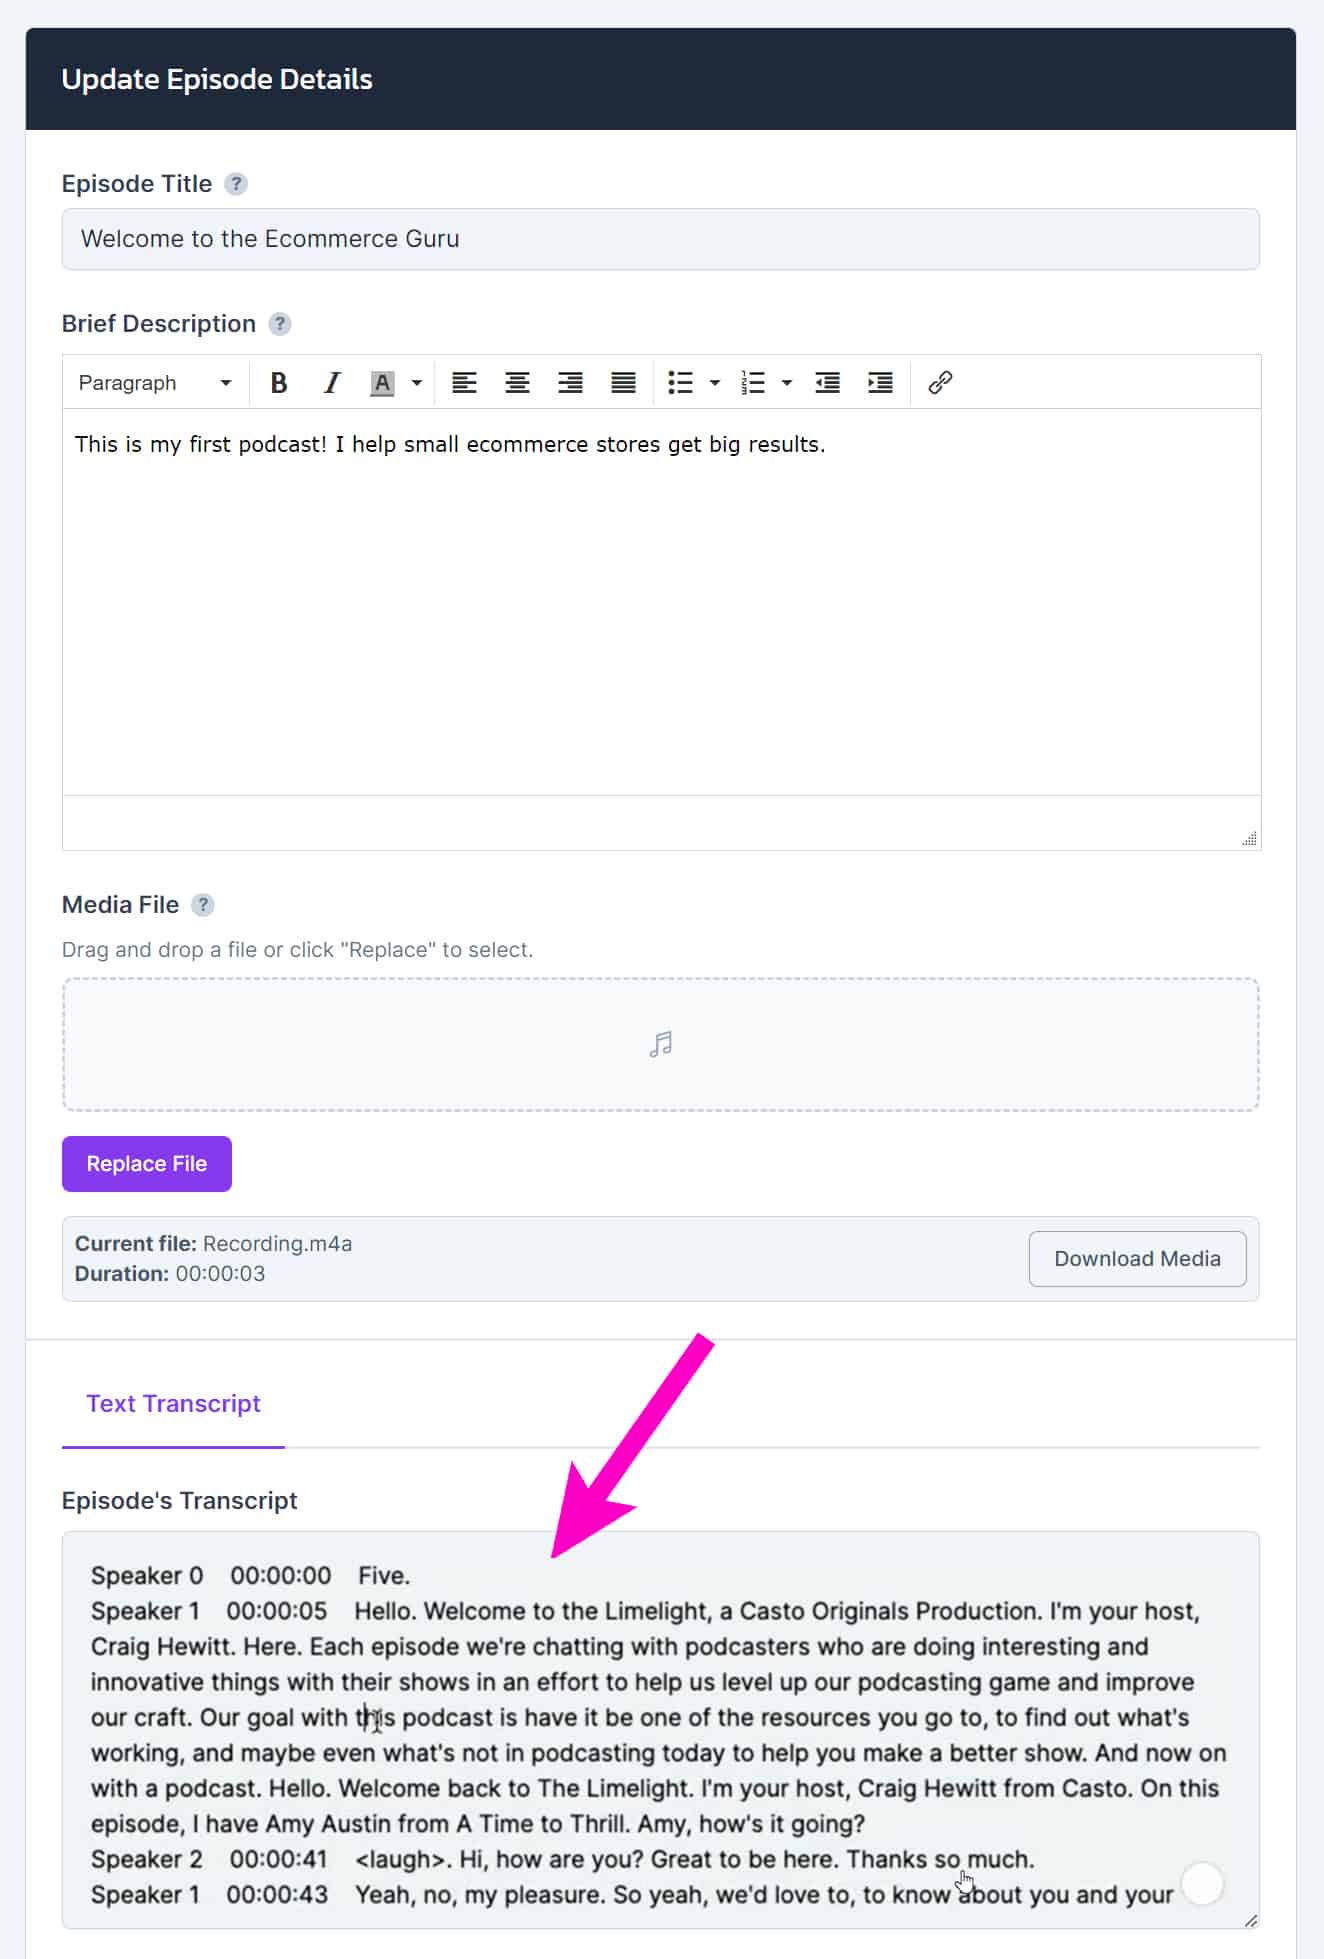The height and width of the screenshot is (1959, 1324).
Task: Justify the description text
Action: pyautogui.click(x=623, y=383)
